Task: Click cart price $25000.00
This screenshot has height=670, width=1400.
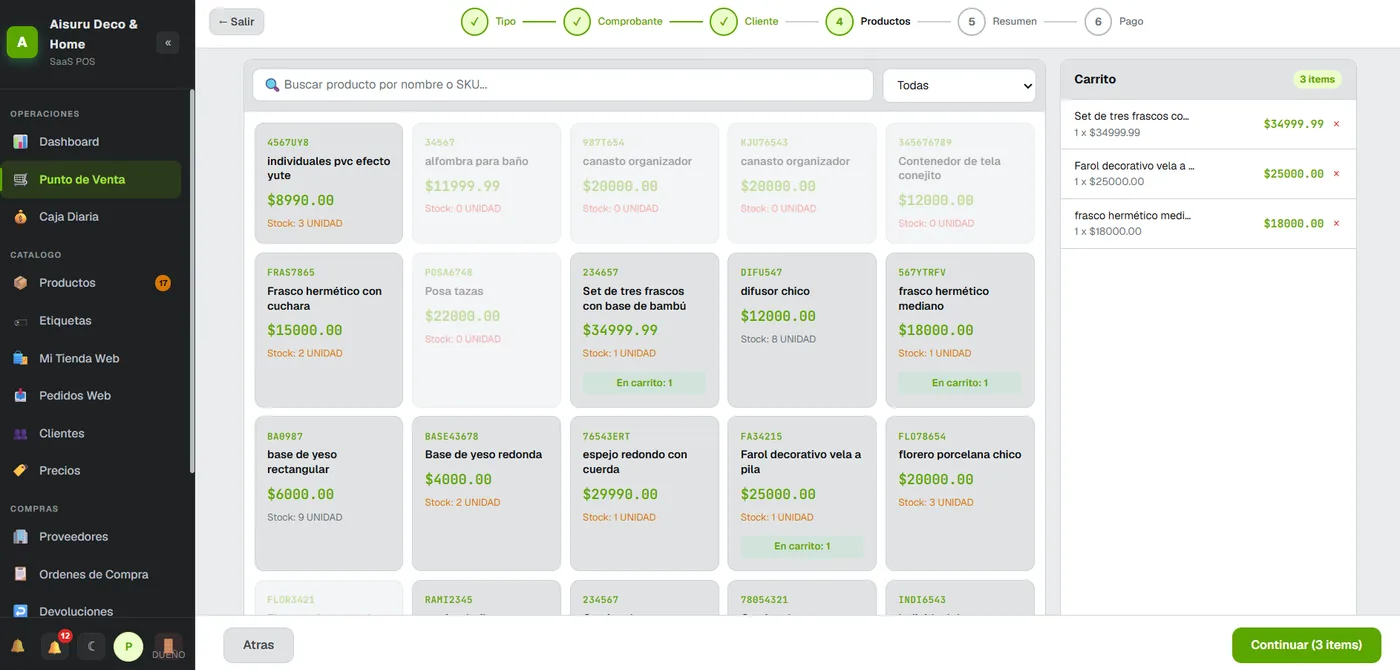Action: click(1294, 174)
